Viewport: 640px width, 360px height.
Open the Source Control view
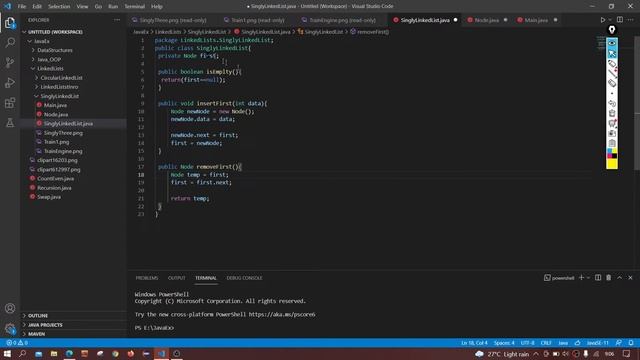[10, 62]
